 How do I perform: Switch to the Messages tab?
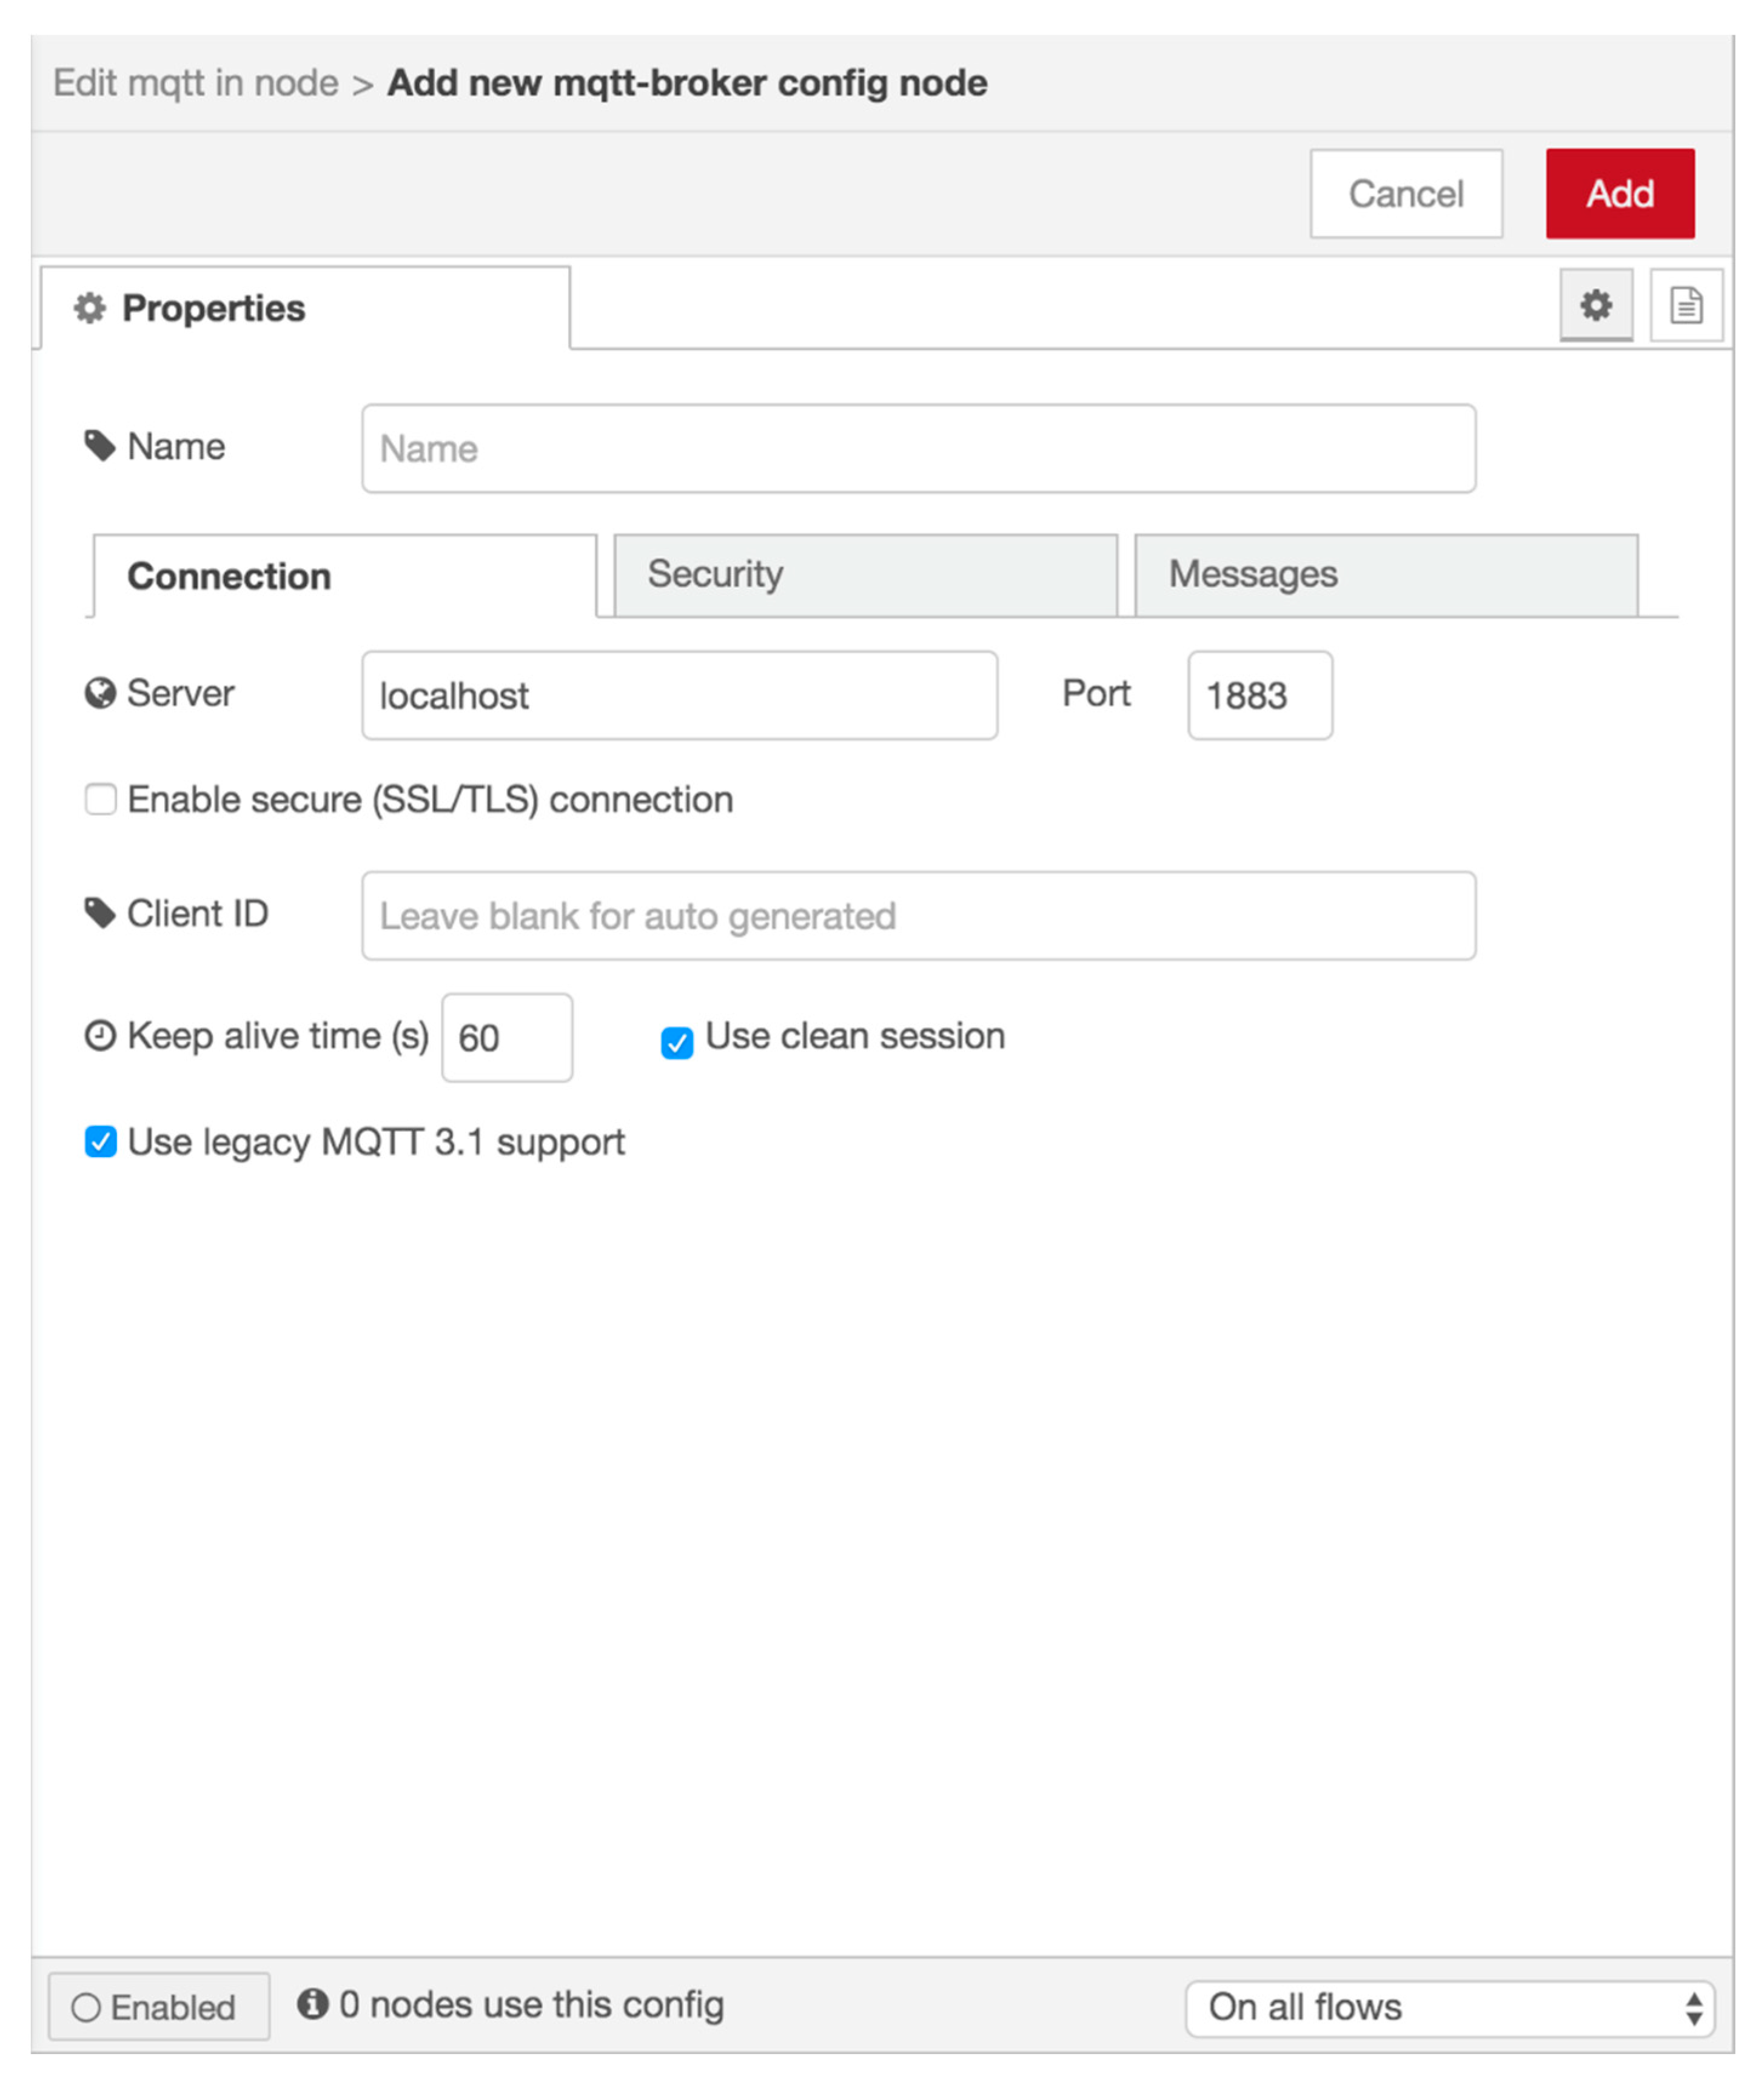tap(1385, 575)
